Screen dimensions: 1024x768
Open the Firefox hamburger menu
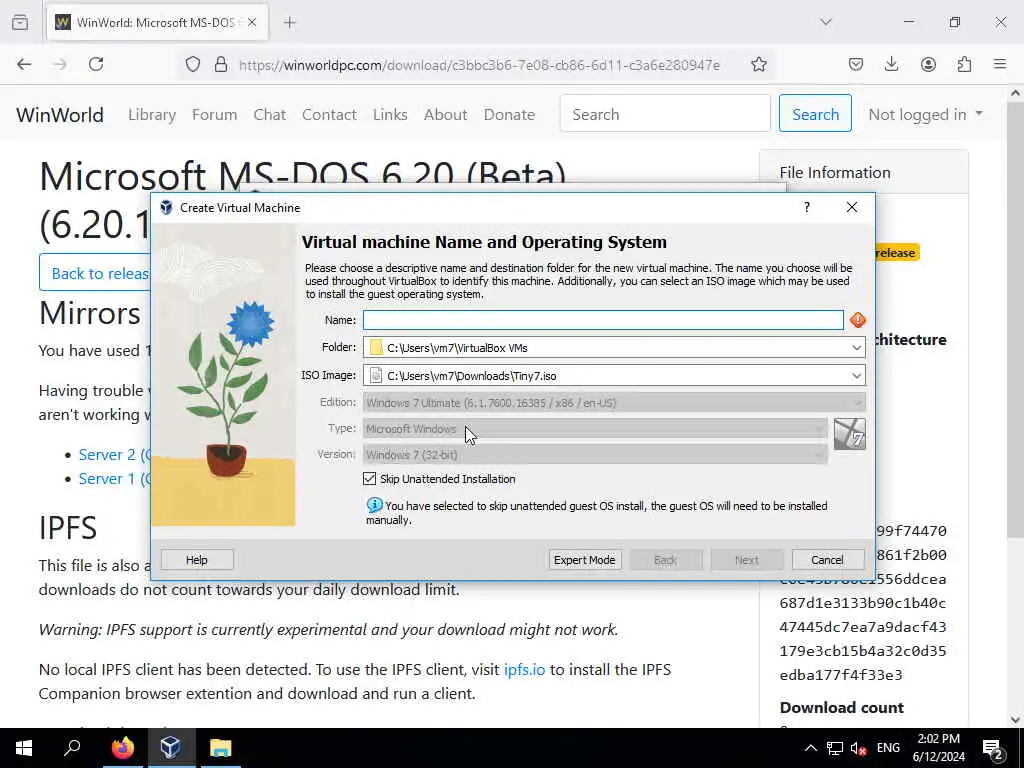click(x=1000, y=64)
